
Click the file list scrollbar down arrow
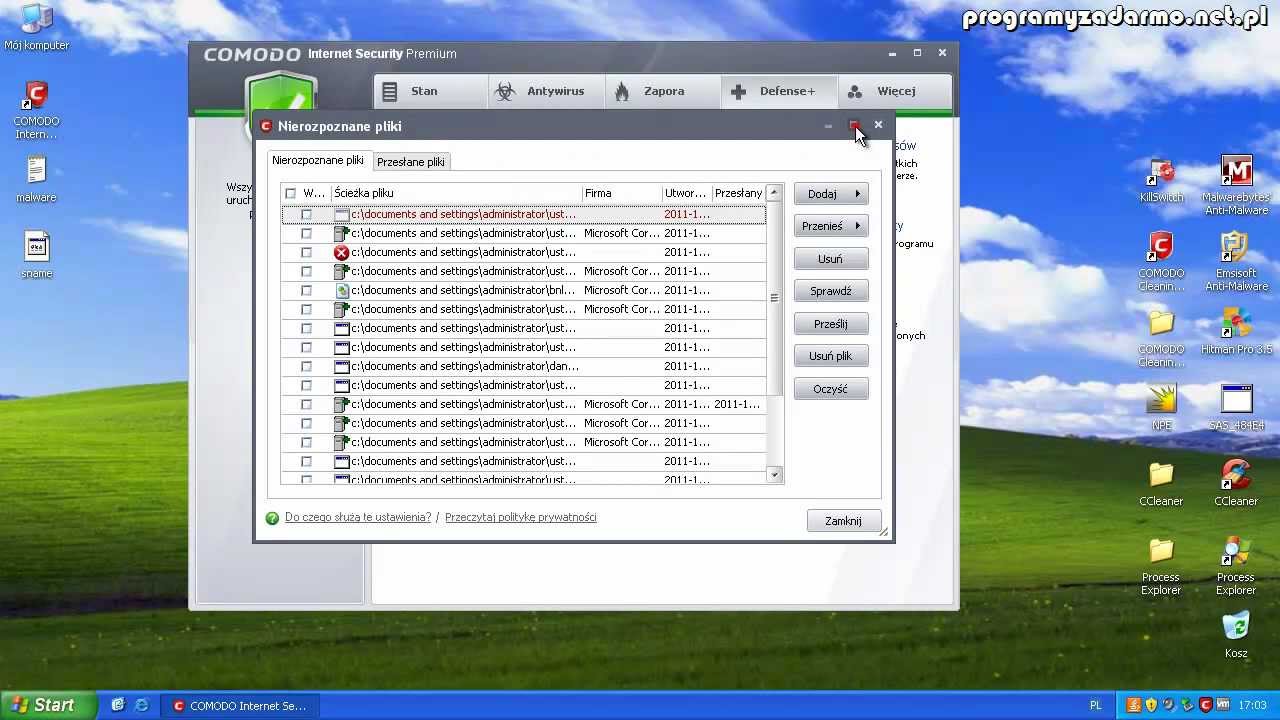coord(774,475)
